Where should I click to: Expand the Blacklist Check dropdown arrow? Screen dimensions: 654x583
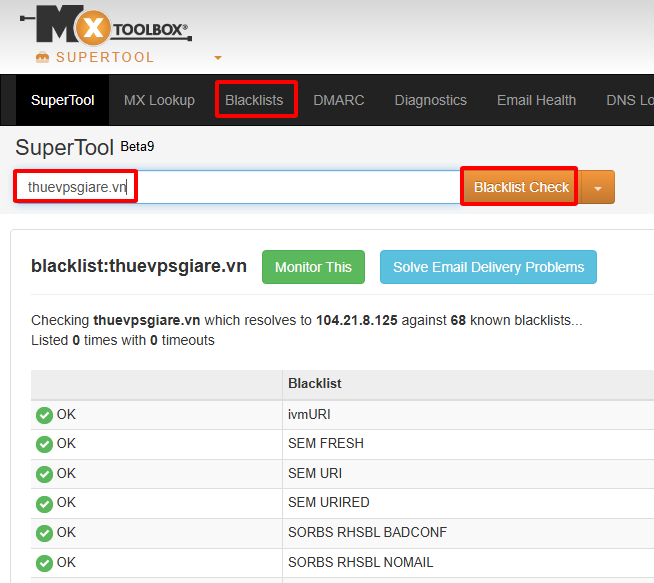(x=598, y=188)
